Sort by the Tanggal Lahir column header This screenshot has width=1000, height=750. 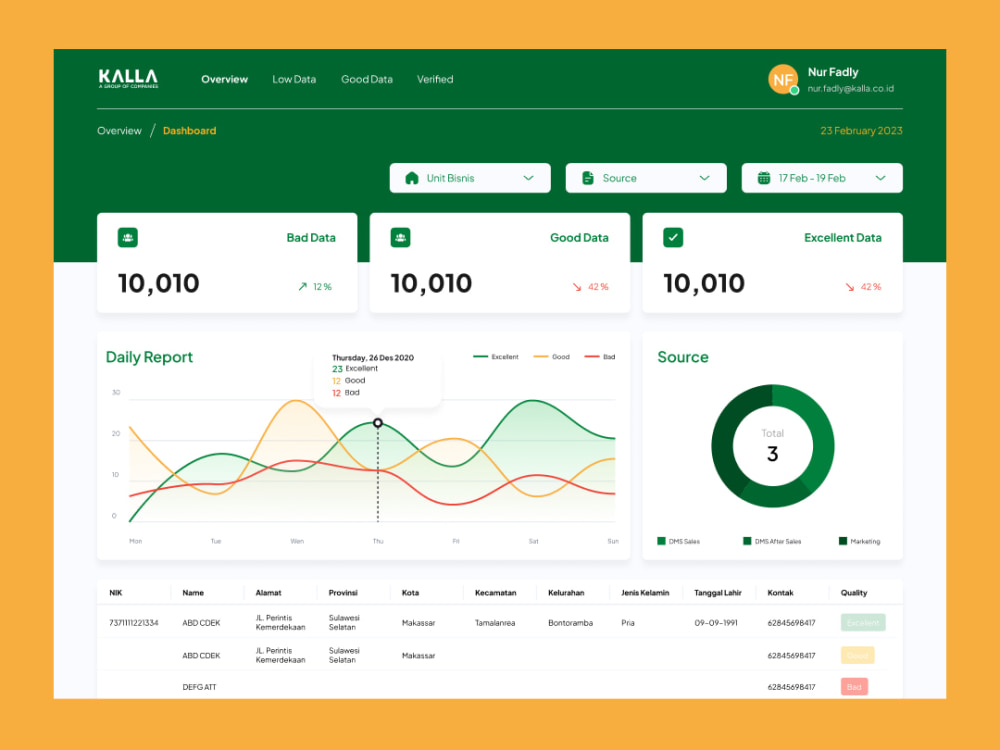pos(717,592)
